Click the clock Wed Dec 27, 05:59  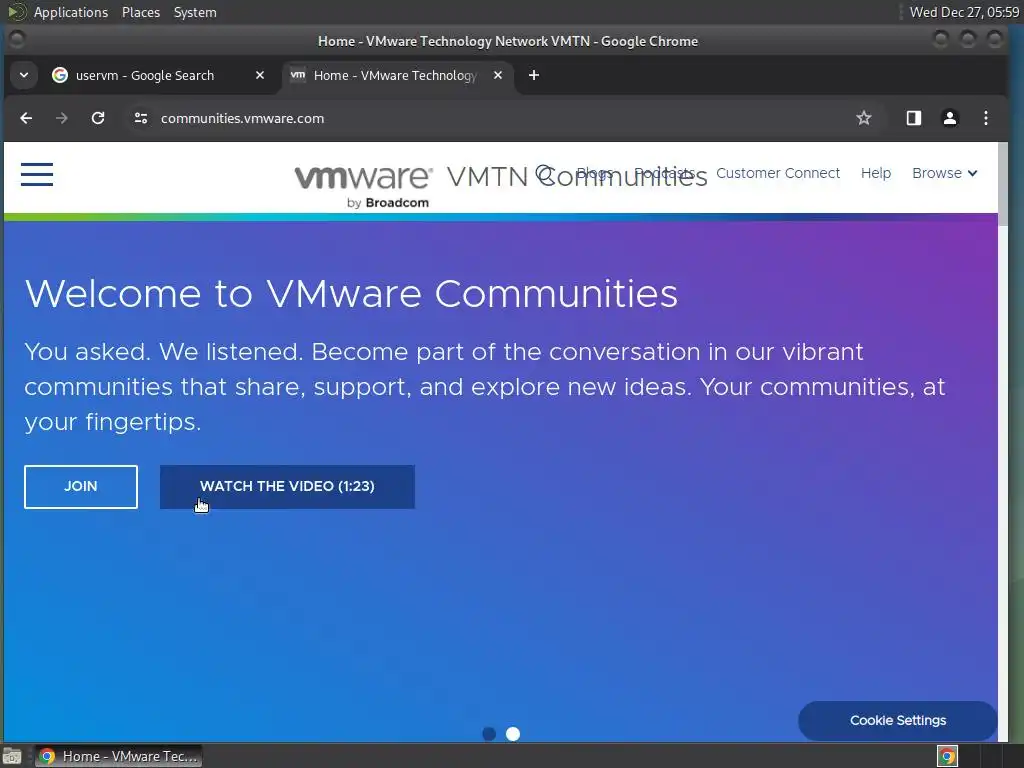(964, 12)
